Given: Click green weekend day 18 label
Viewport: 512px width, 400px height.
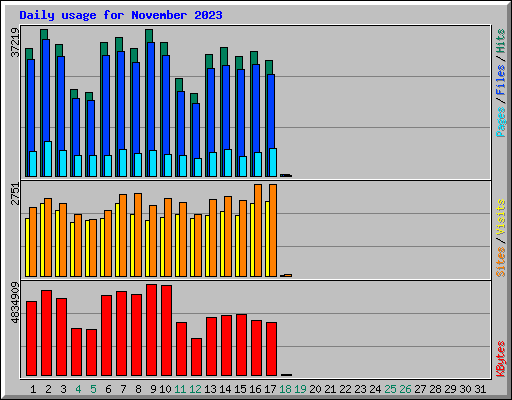Looking at the screenshot, I should (x=285, y=389).
